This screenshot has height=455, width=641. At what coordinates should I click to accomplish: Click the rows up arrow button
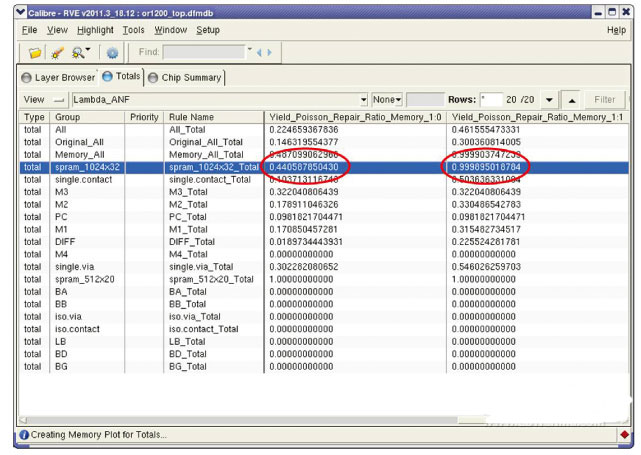tap(572, 100)
